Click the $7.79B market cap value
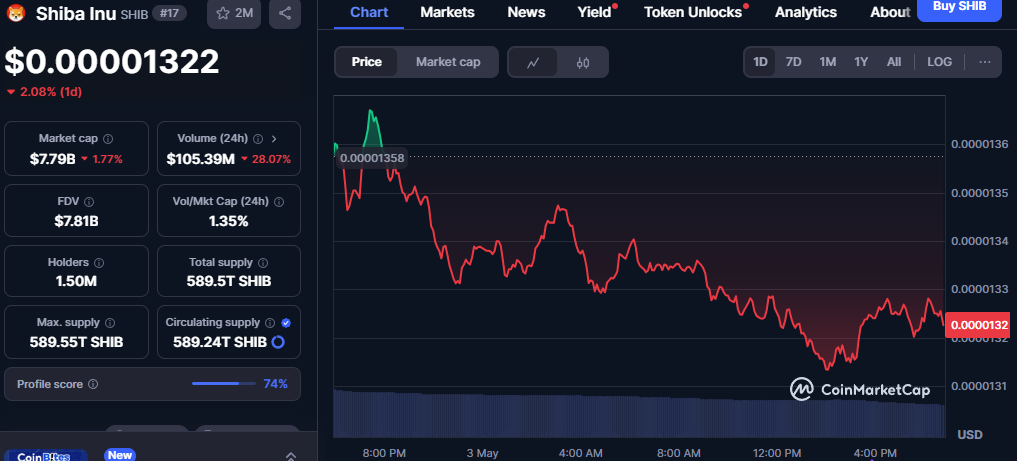This screenshot has height=461, width=1017. (53, 159)
